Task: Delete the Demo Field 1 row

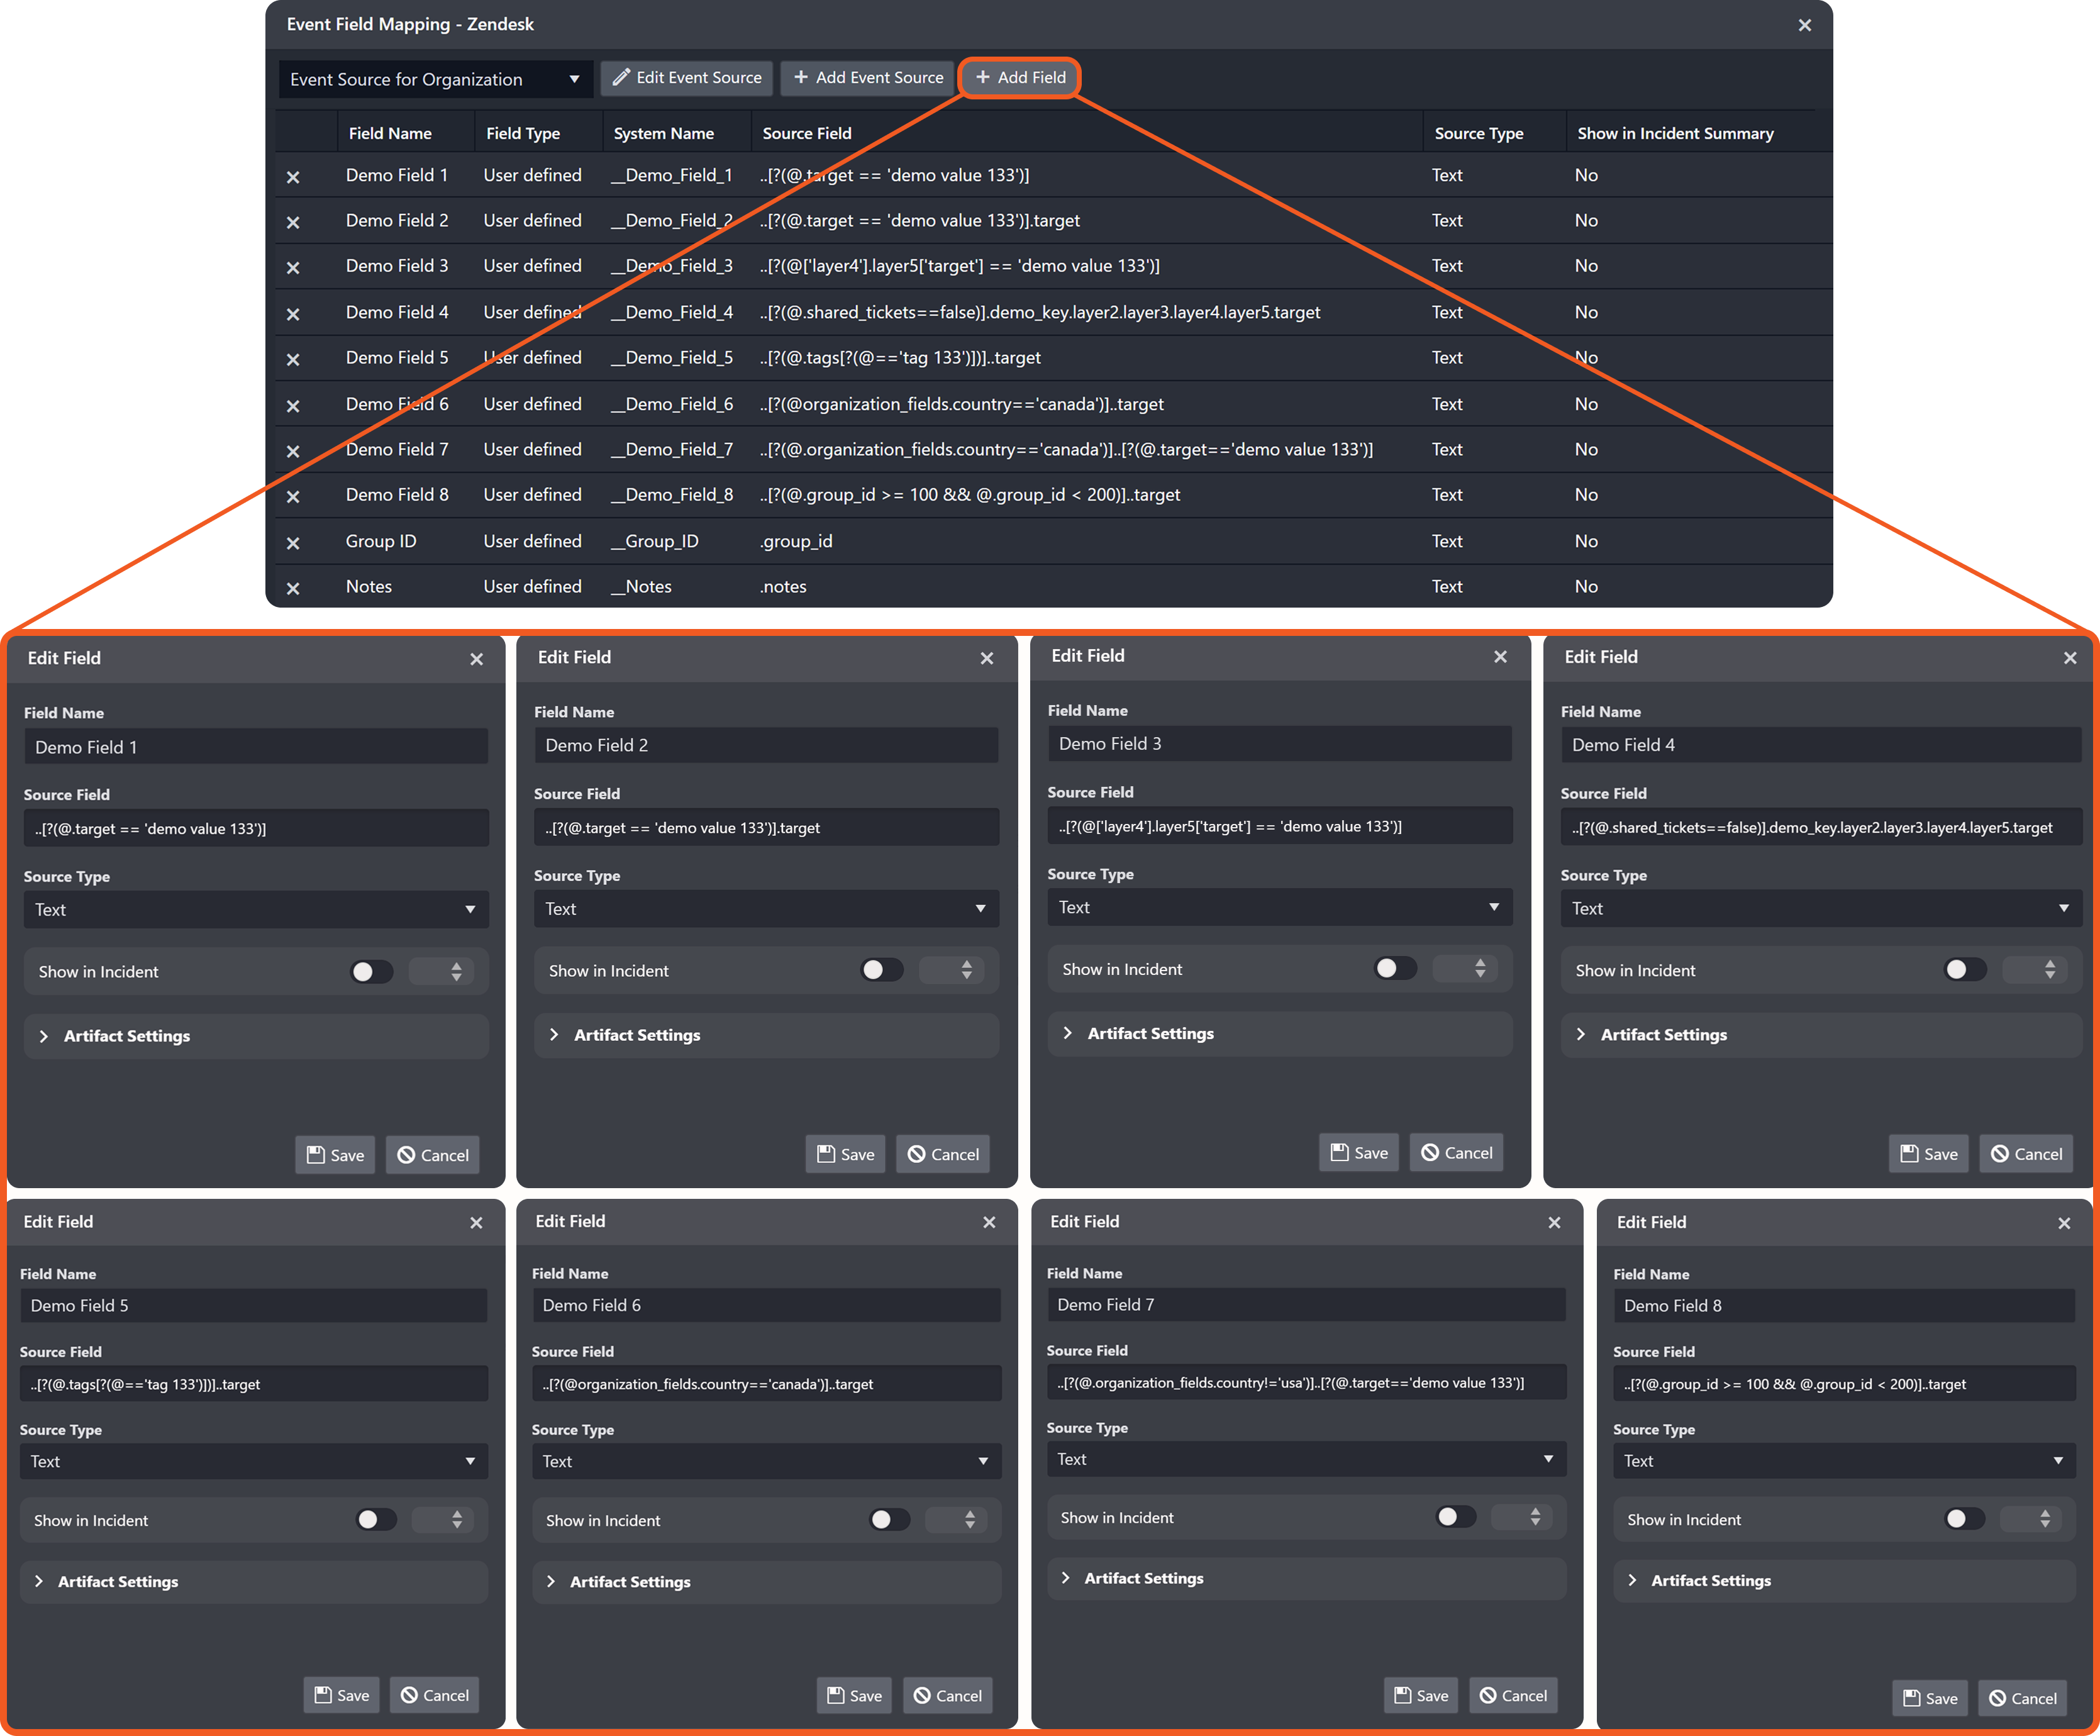Action: tap(293, 177)
